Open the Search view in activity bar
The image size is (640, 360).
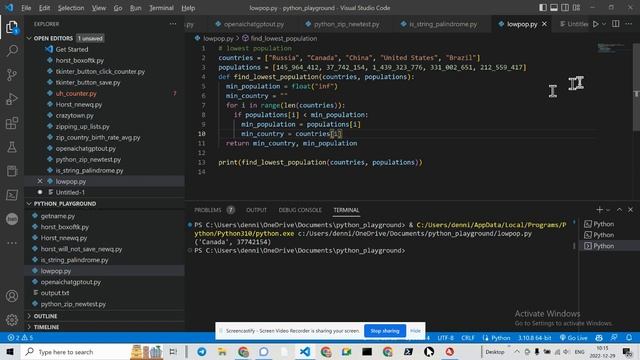point(12,51)
